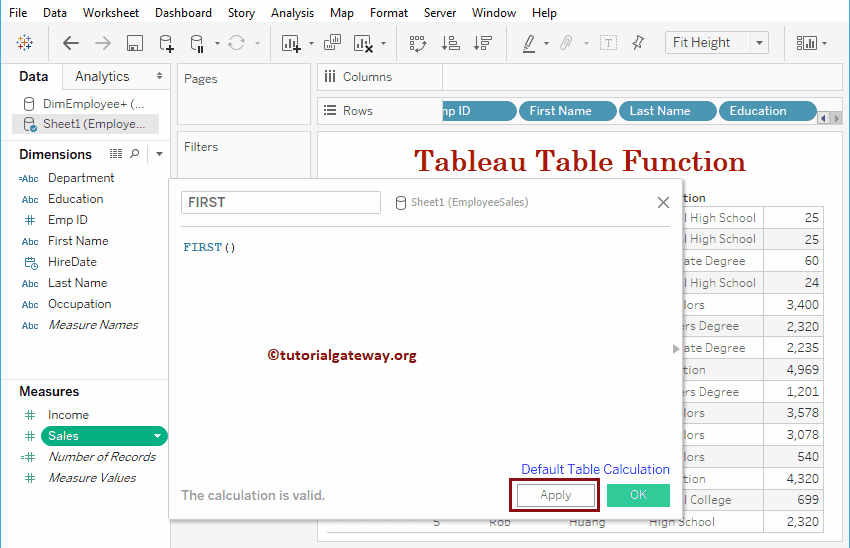Click the Sort Ascending toolbar icon
850x548 pixels.
pos(451,43)
